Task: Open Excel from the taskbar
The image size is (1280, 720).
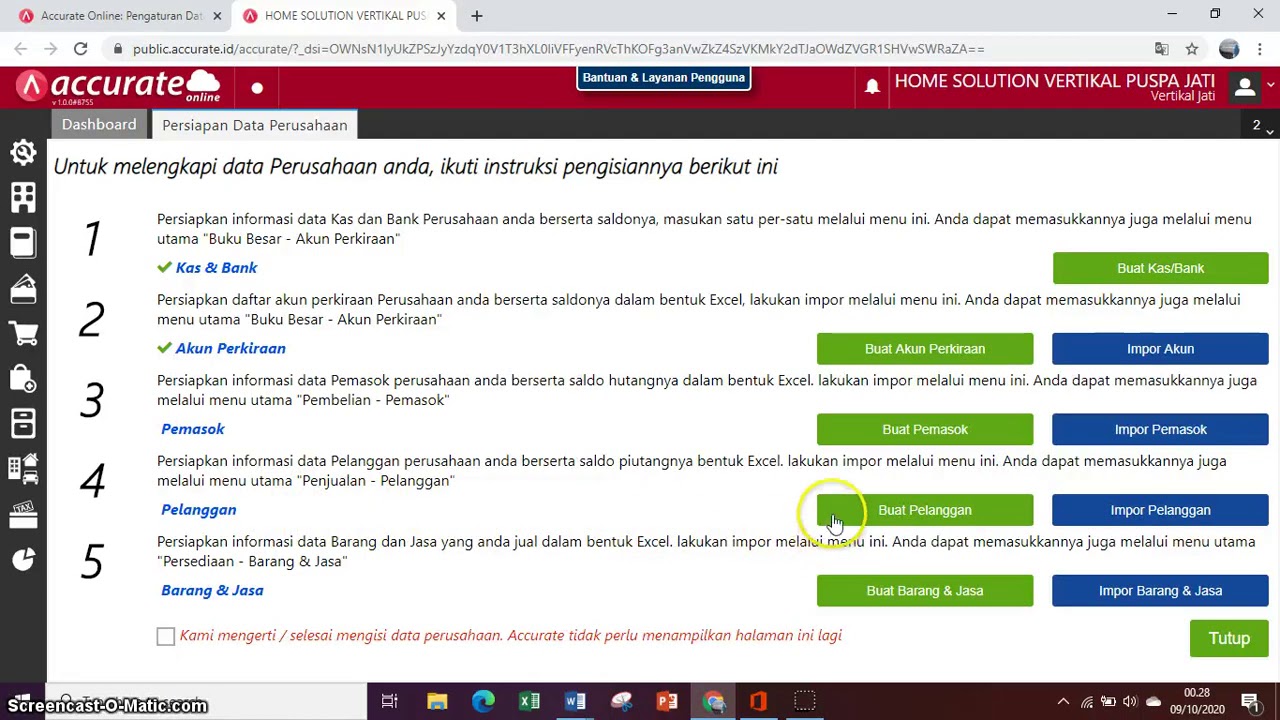Action: [x=529, y=701]
